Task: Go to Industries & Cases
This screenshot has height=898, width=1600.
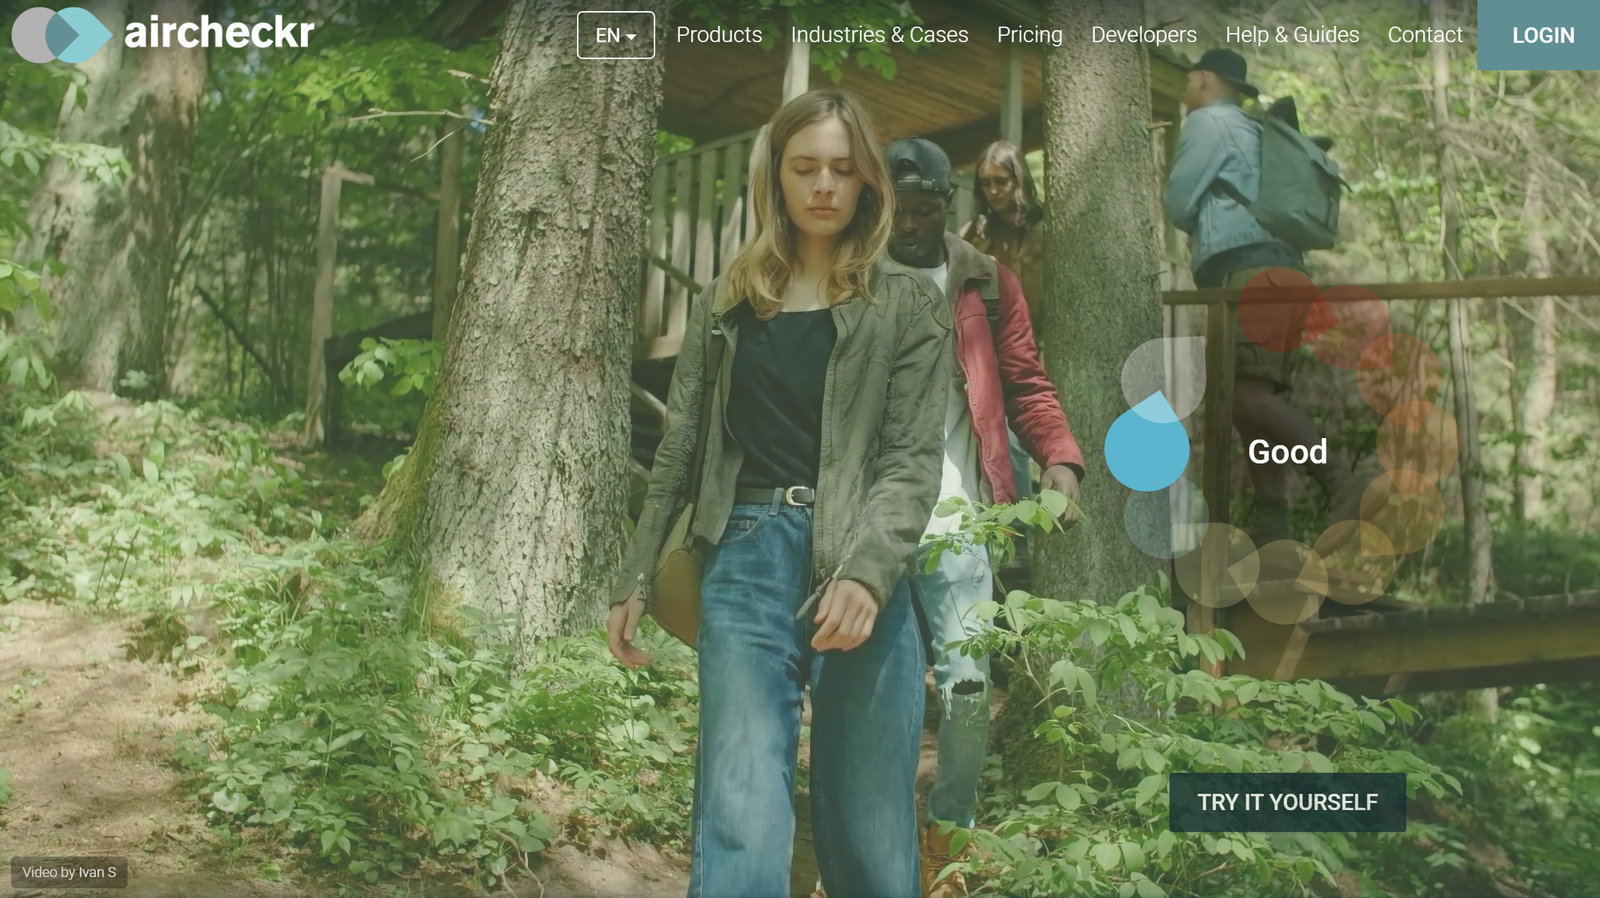Action: click(880, 35)
